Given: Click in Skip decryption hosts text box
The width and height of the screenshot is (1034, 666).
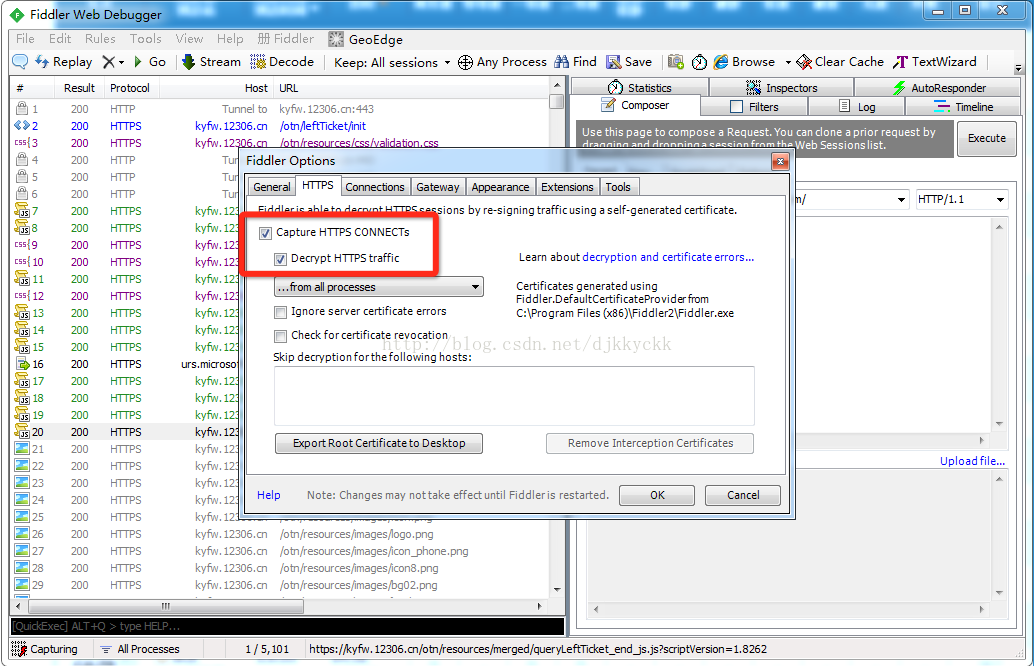Looking at the screenshot, I should [514, 396].
